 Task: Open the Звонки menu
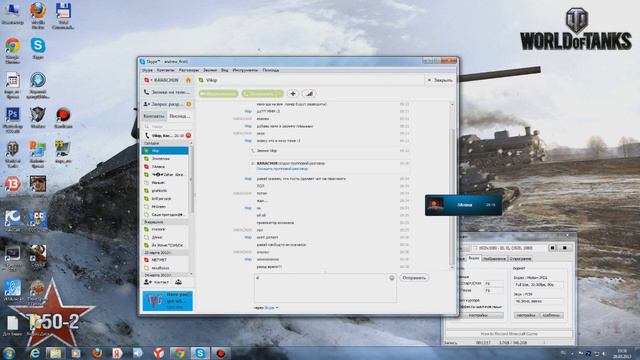pos(210,70)
